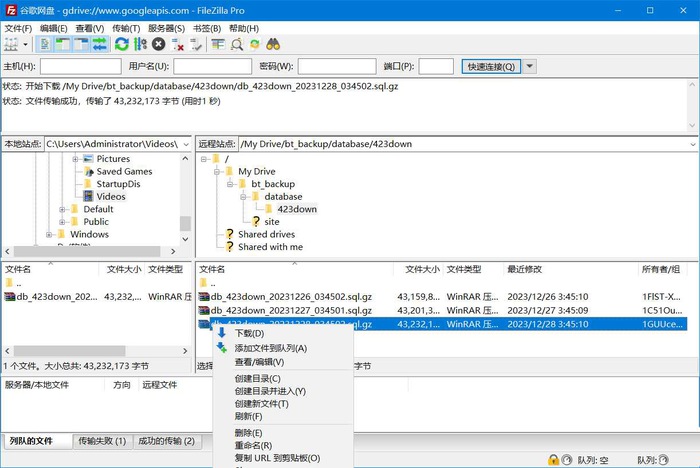Toggle local directory tree view icon
The width and height of the screenshot is (700, 468).
(x=63, y=44)
